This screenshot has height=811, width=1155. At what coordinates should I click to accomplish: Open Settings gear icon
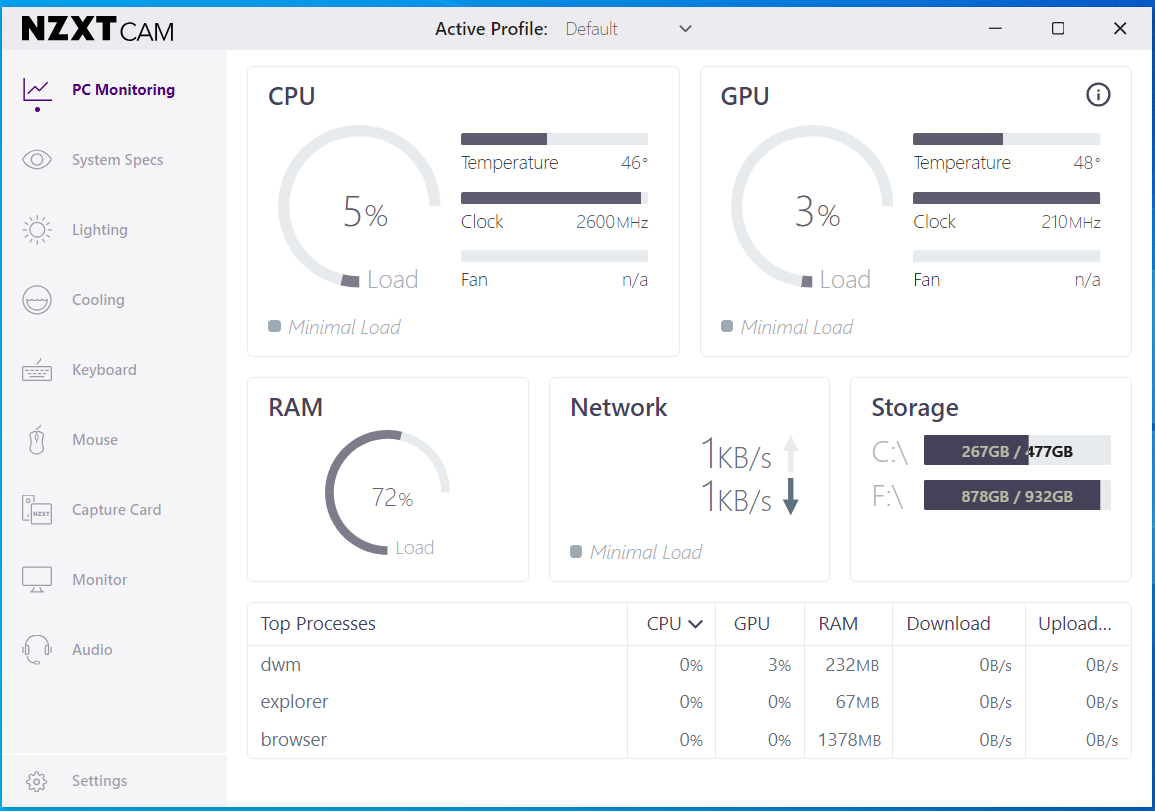point(37,781)
